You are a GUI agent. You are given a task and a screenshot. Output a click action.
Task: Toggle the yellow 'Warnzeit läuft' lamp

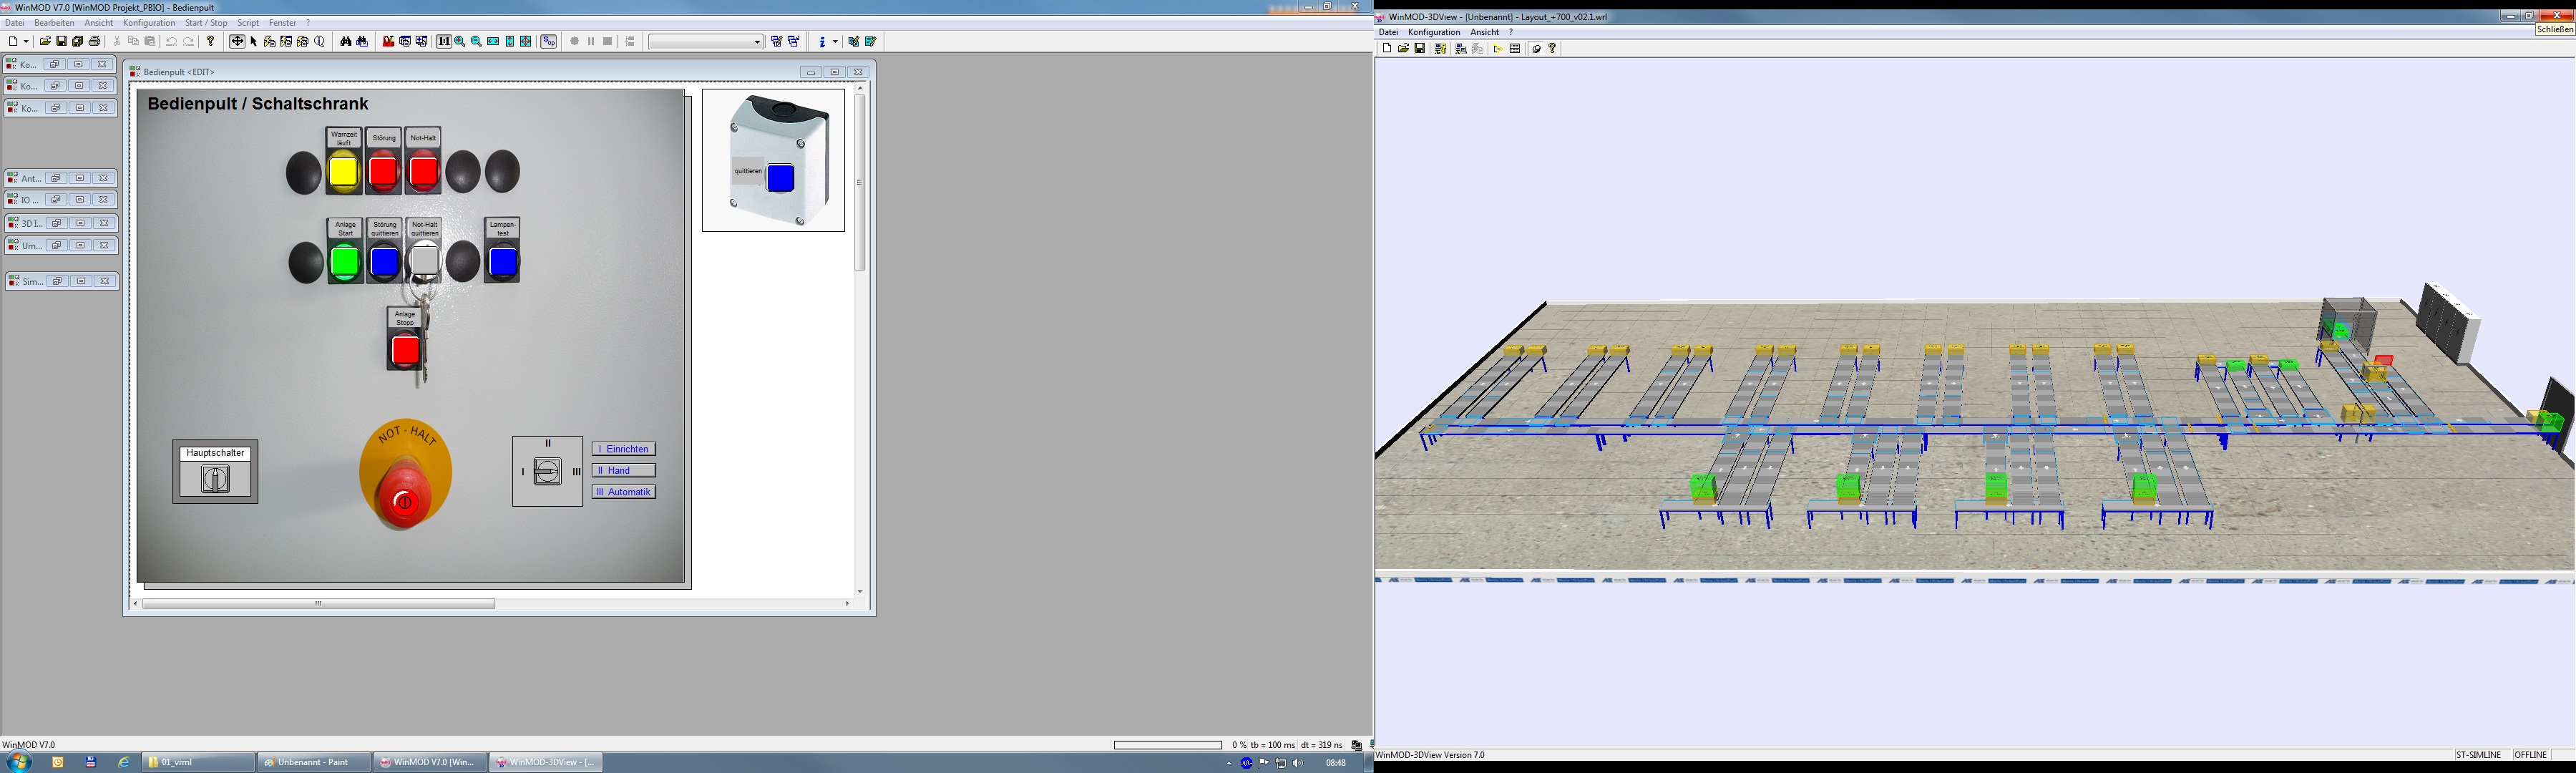point(344,172)
